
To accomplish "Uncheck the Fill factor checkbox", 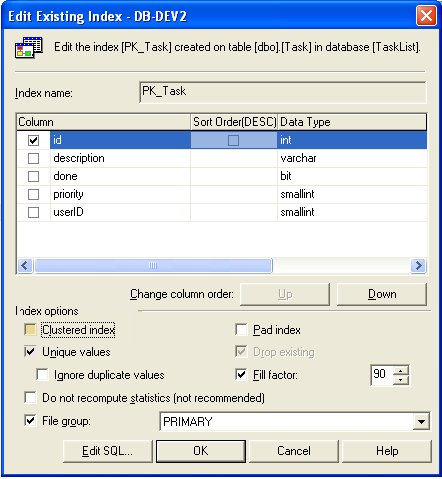I will (241, 375).
